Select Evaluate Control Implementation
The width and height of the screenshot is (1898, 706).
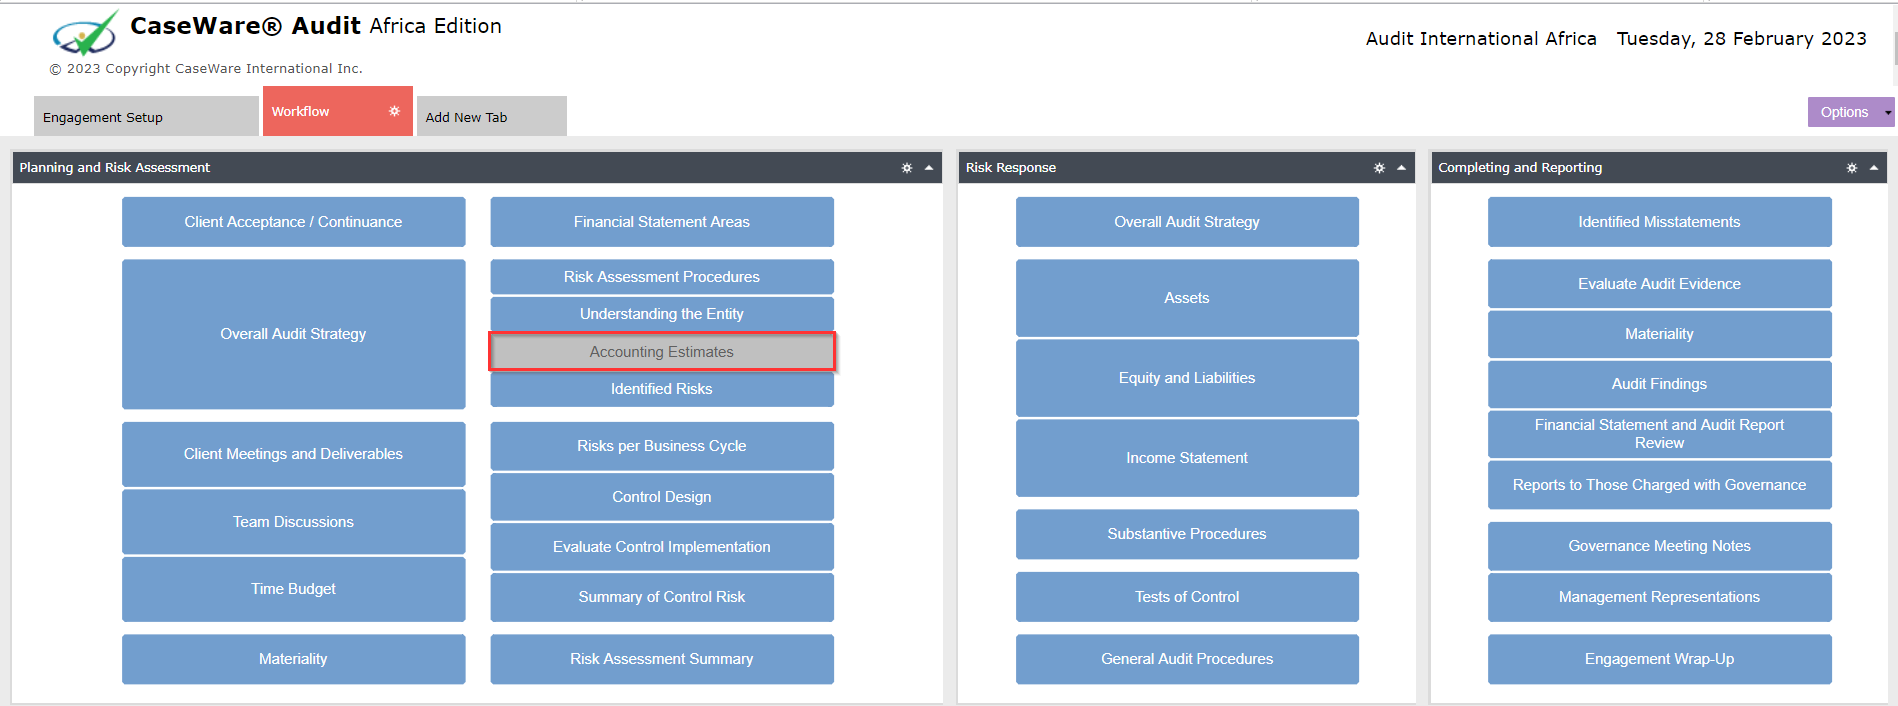pos(662,547)
